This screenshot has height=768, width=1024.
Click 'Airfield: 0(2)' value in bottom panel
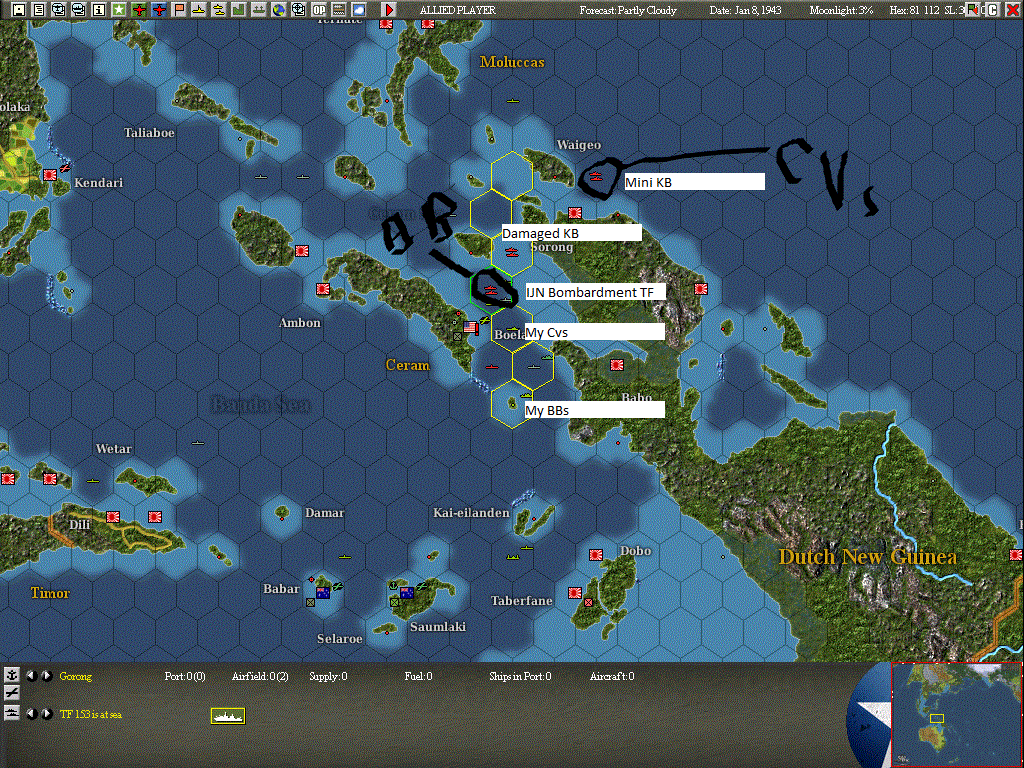[260, 676]
